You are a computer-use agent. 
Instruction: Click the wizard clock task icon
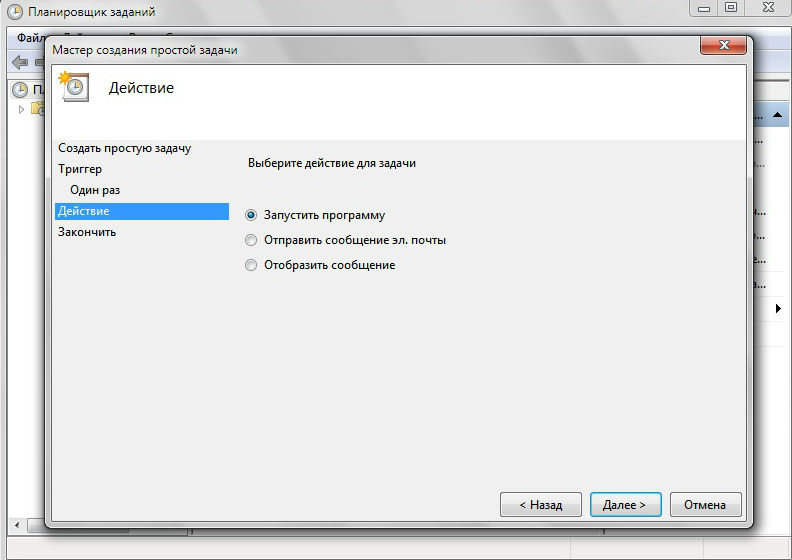(74, 86)
